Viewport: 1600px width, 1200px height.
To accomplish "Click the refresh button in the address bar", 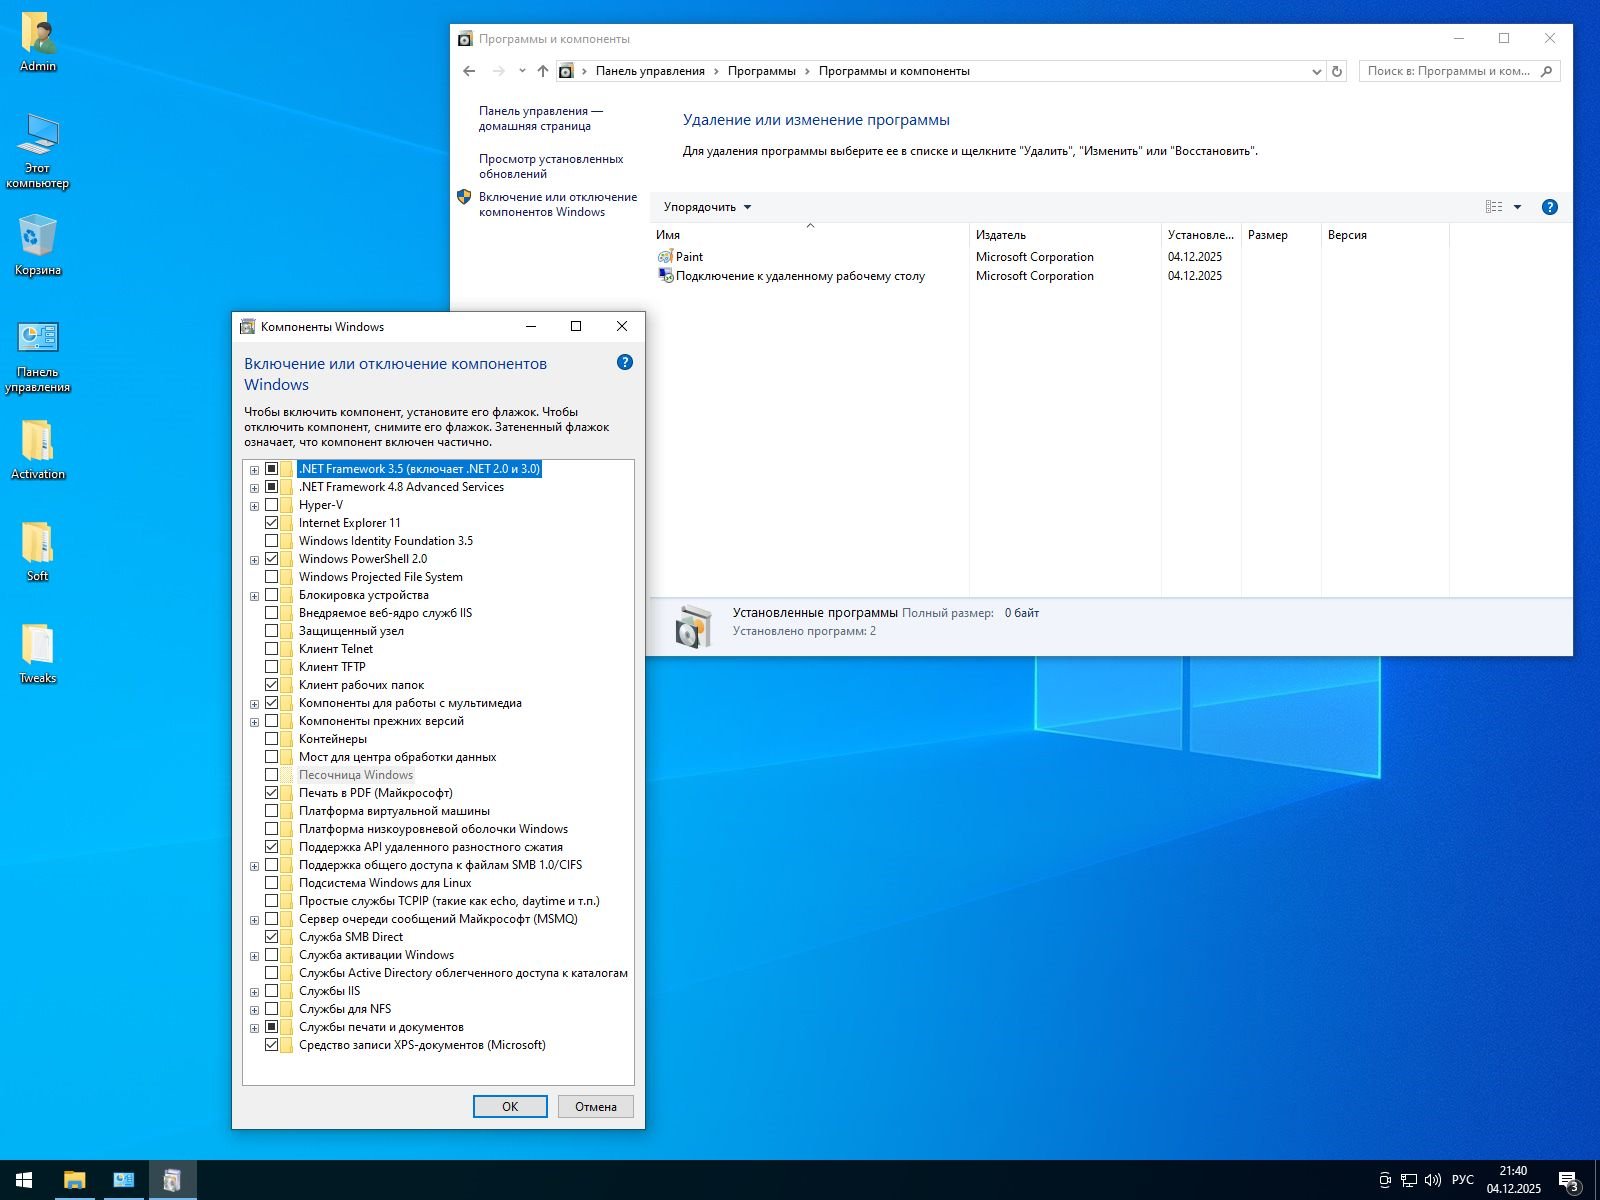I will 1337,71.
